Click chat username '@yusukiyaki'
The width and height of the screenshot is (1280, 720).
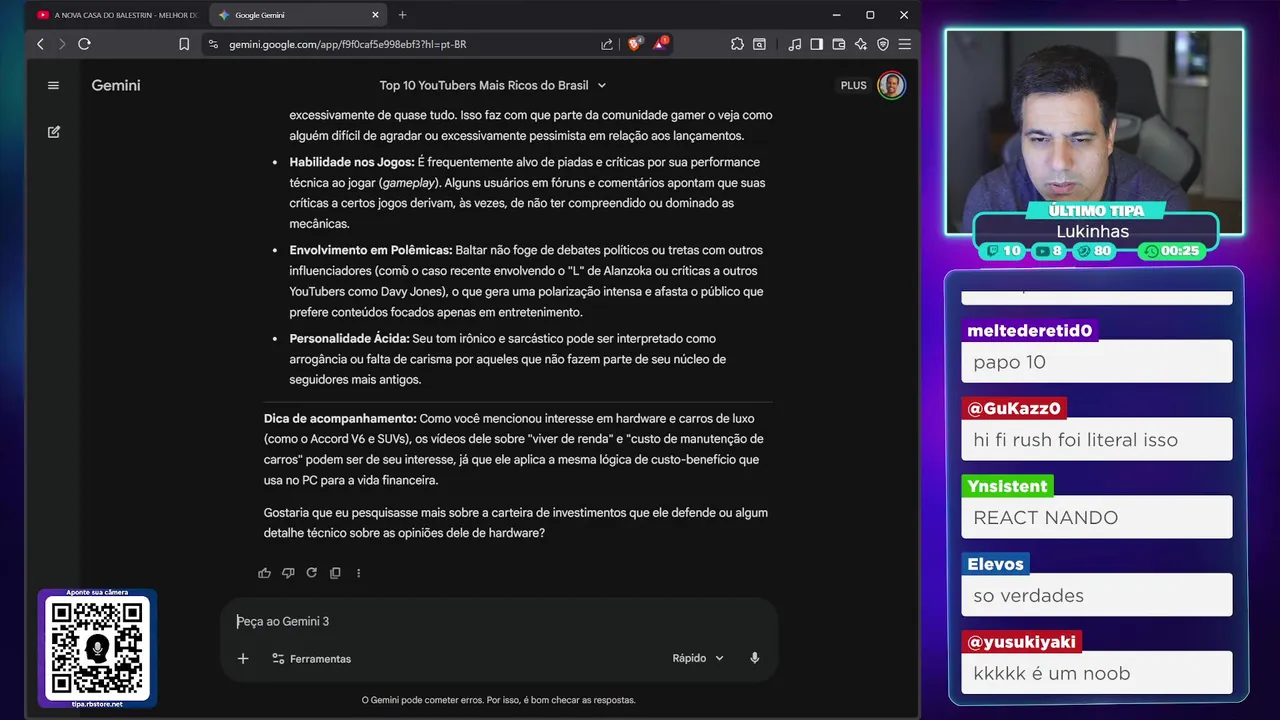tap(1022, 642)
